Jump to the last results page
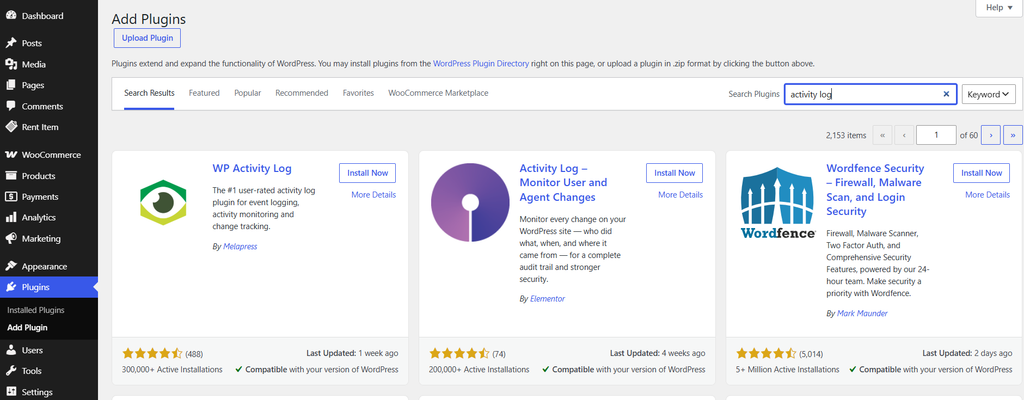Image resolution: width=1024 pixels, height=400 pixels. pos(1013,135)
